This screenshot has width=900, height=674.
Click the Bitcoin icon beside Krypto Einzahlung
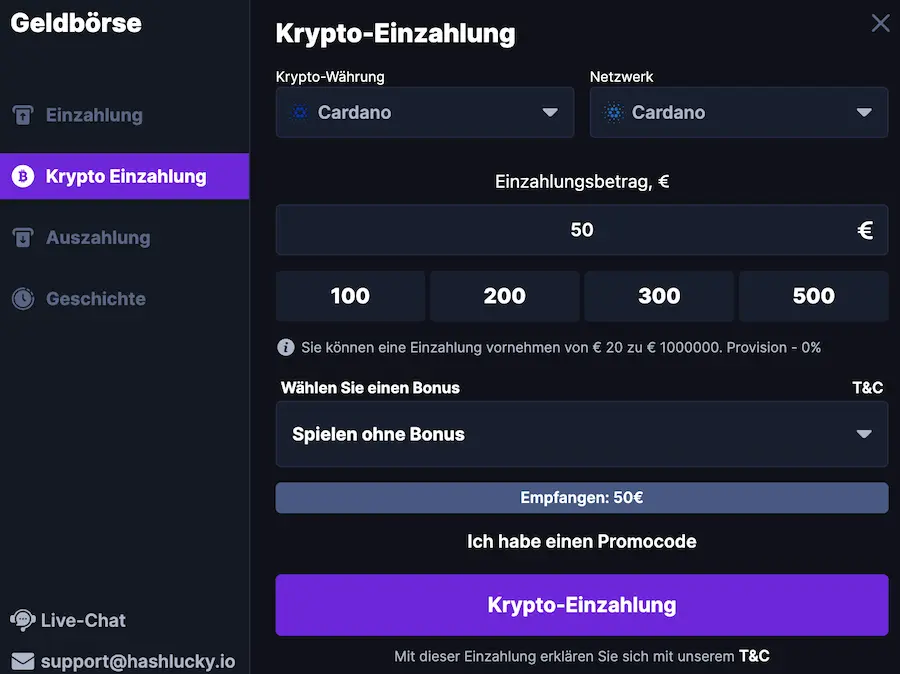[22, 176]
